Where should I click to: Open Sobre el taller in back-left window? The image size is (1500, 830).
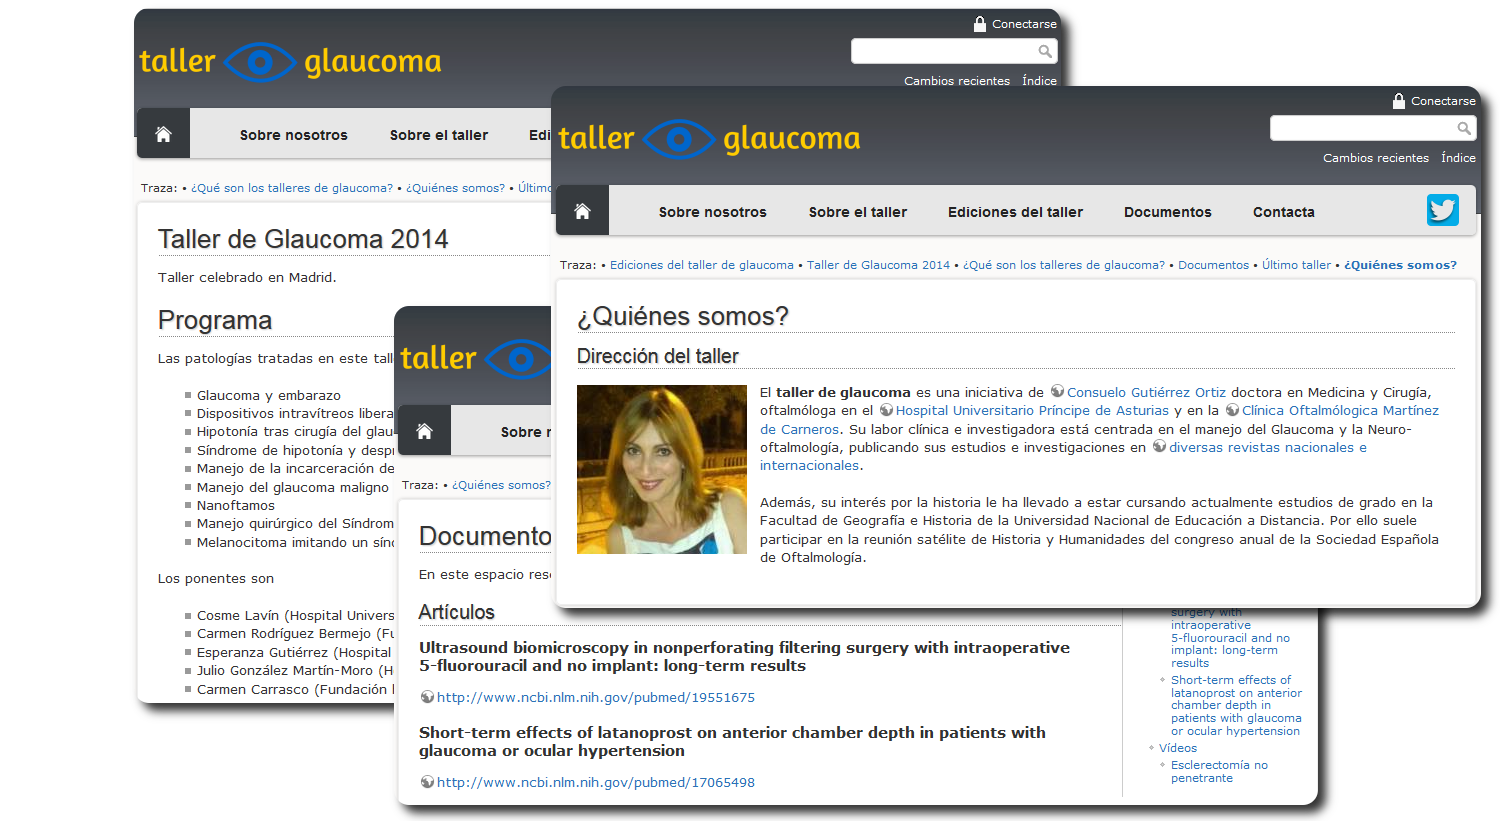(x=439, y=135)
